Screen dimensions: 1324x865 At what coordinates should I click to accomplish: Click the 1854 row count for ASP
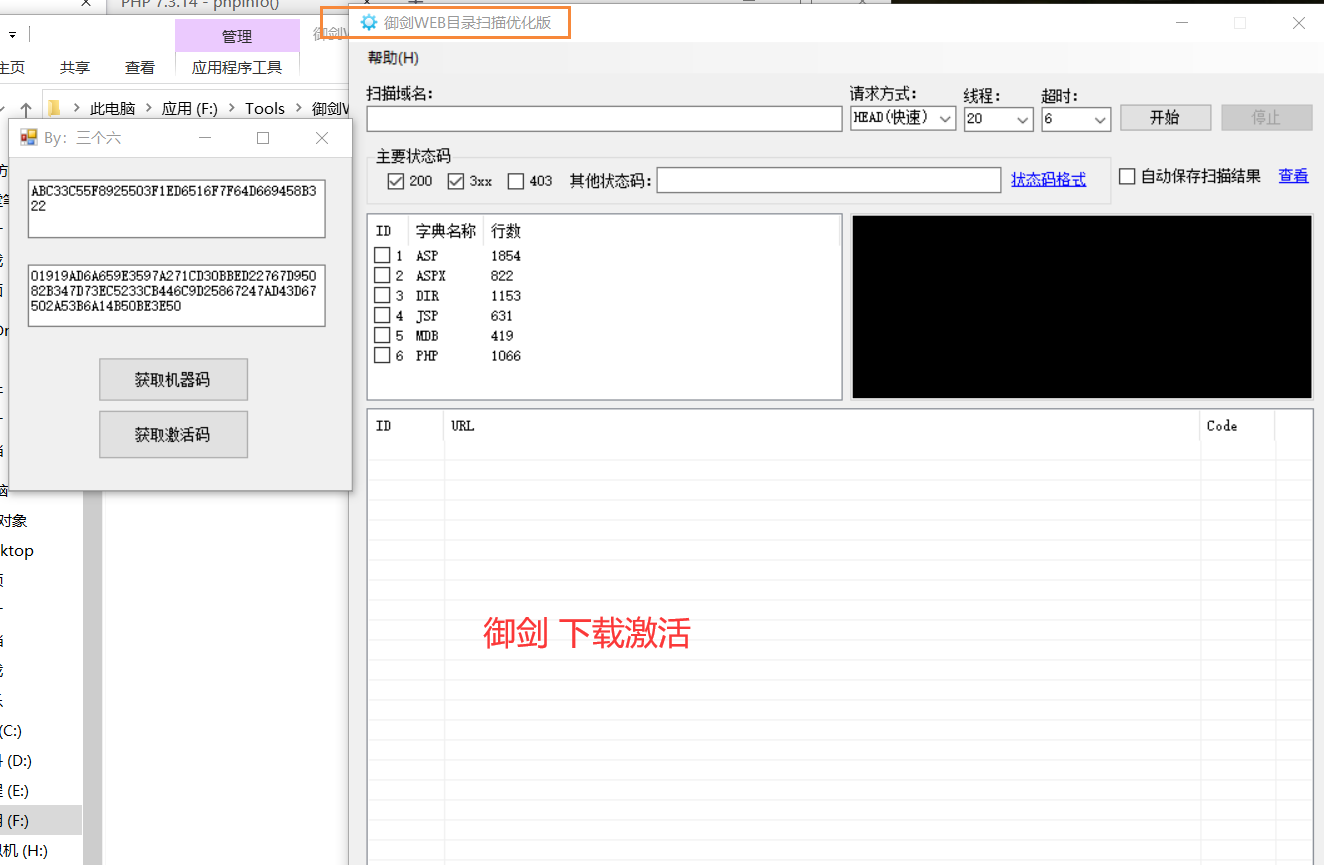506,256
